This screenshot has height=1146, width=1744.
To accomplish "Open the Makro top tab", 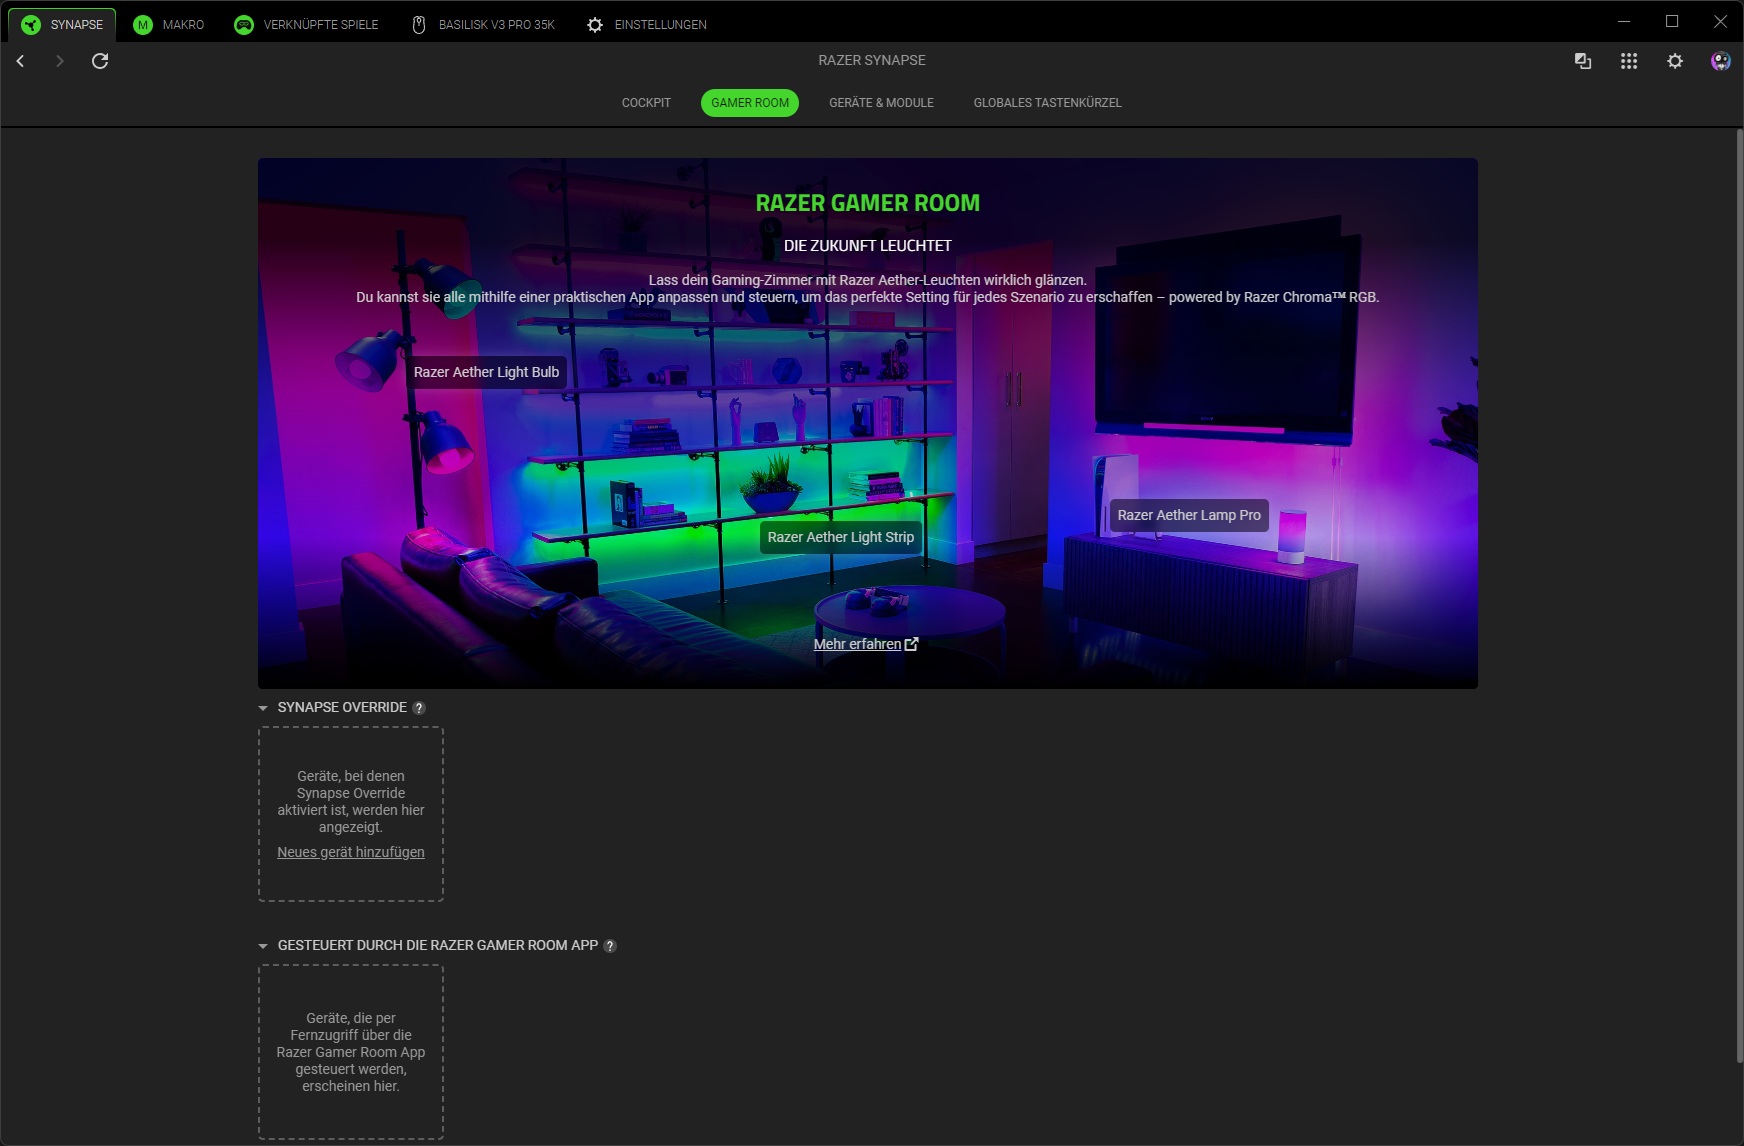I will pyautogui.click(x=169, y=24).
